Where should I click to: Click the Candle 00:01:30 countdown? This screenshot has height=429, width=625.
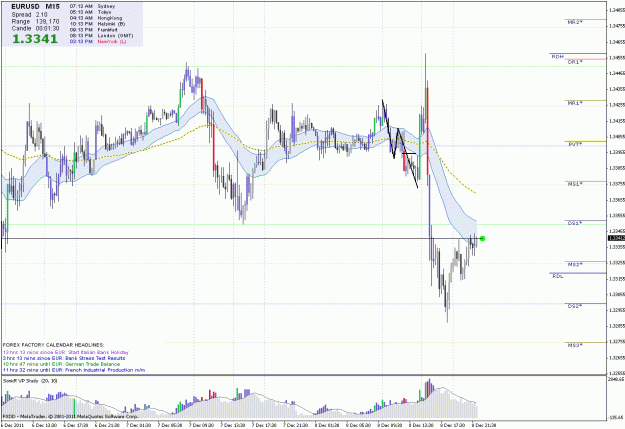35,29
